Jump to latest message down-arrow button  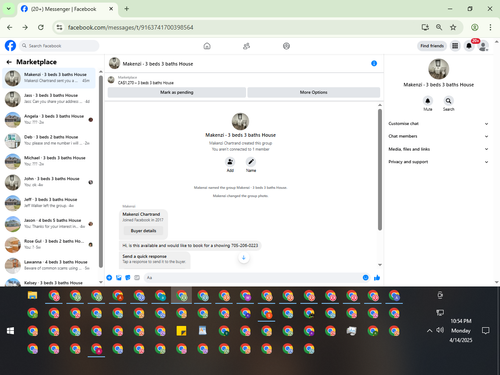[244, 258]
